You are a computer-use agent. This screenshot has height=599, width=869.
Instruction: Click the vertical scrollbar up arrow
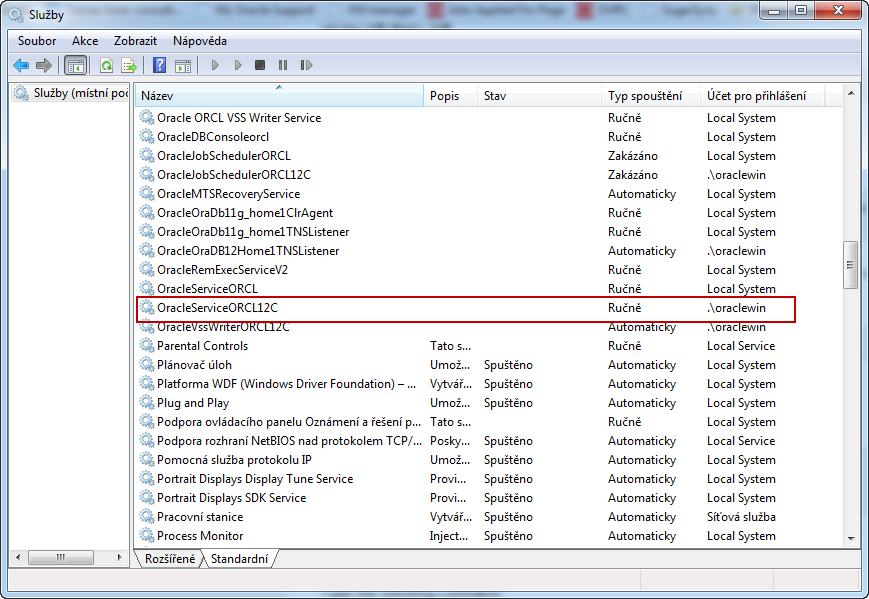(x=851, y=94)
